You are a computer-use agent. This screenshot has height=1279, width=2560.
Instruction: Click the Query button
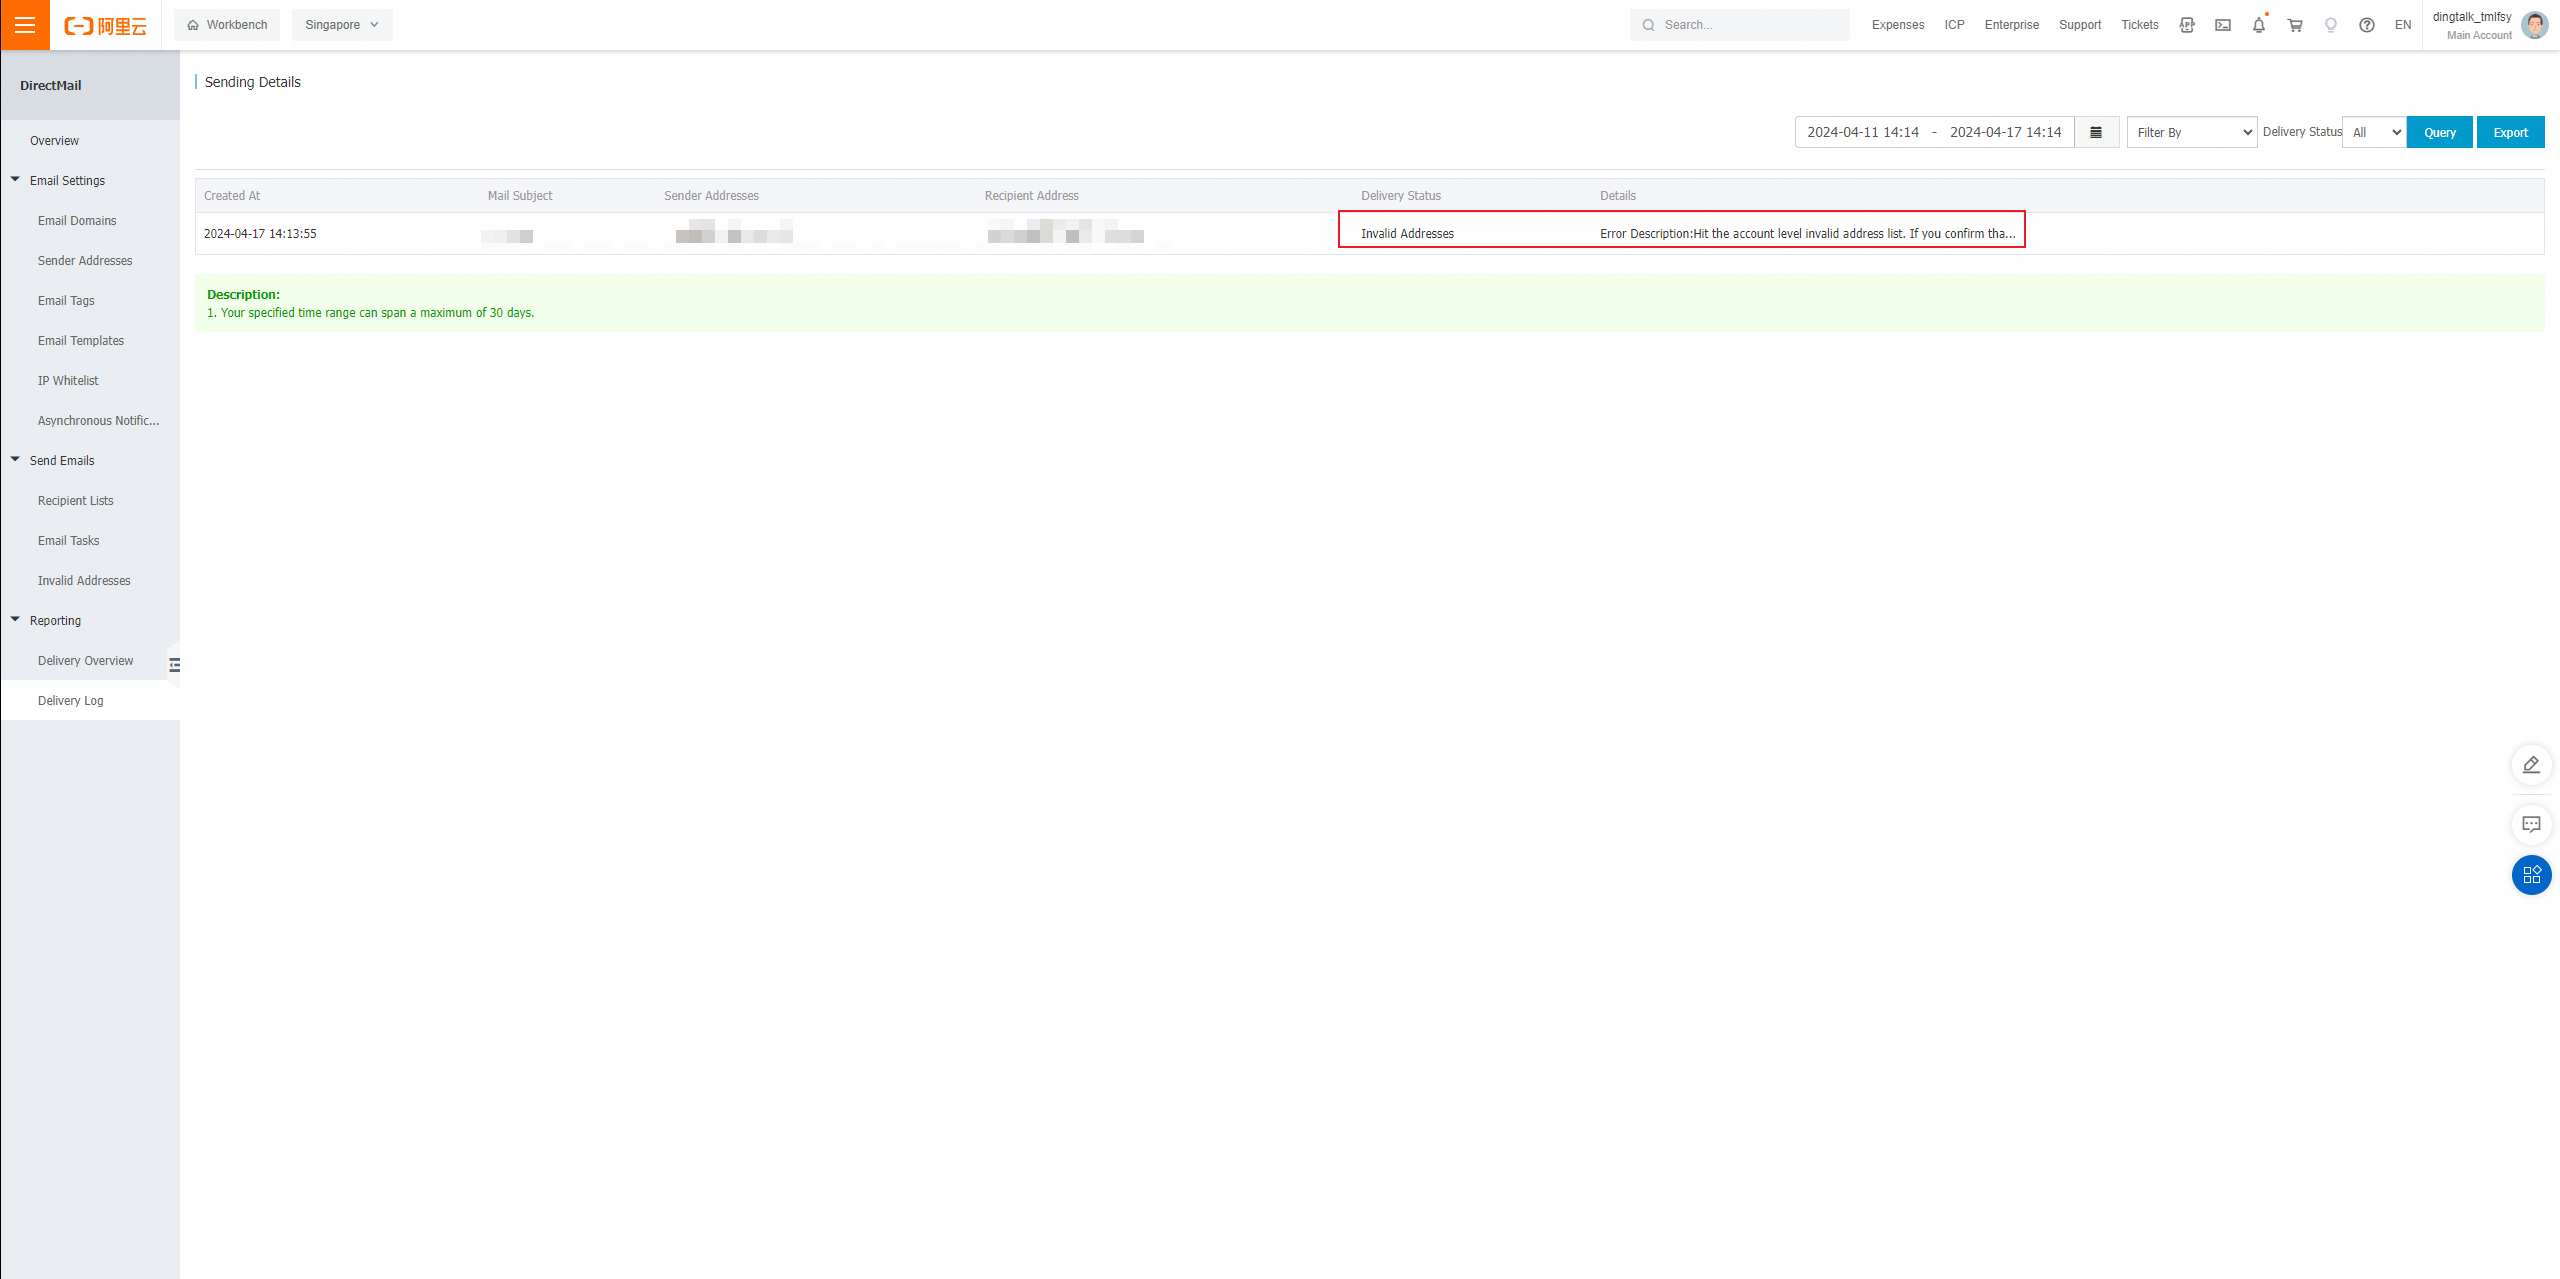tap(2439, 132)
